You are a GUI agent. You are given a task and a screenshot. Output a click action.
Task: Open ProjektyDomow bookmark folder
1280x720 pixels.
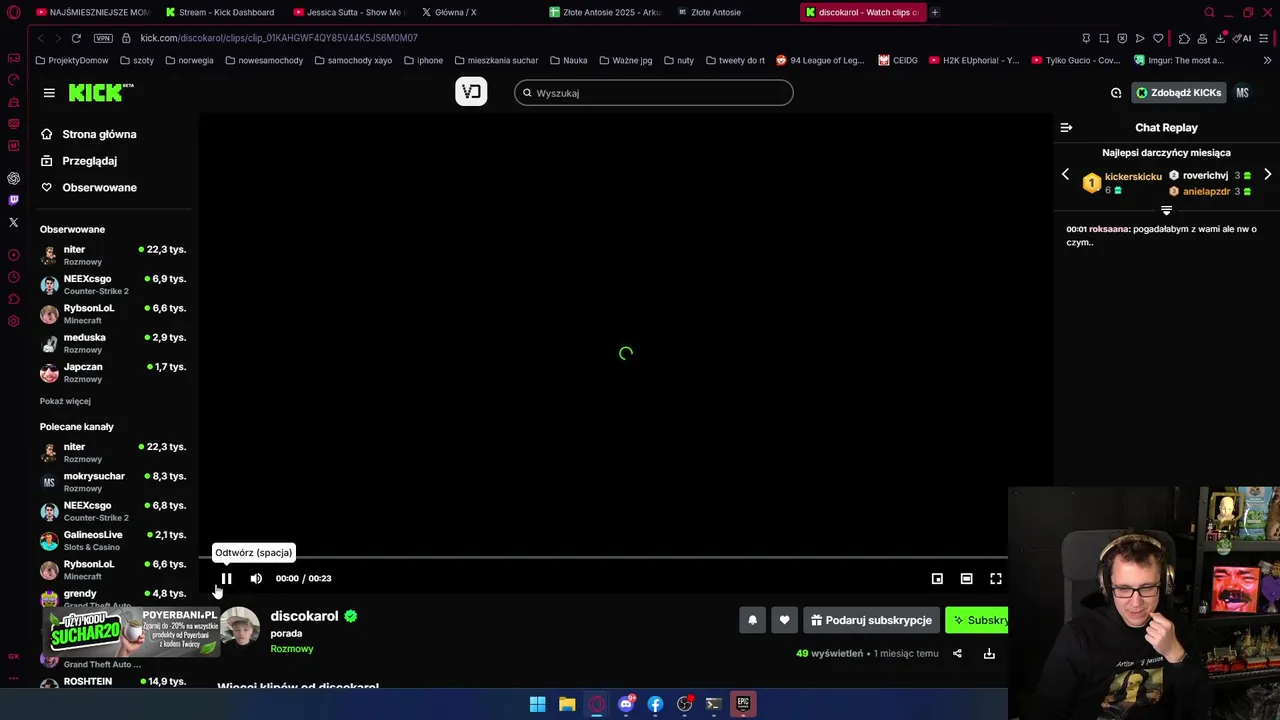coord(72,60)
